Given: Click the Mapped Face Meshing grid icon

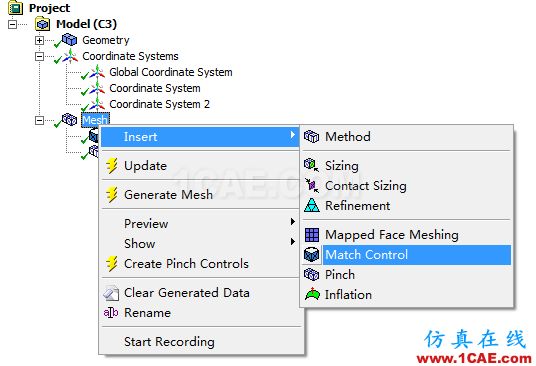Looking at the screenshot, I should (311, 235).
